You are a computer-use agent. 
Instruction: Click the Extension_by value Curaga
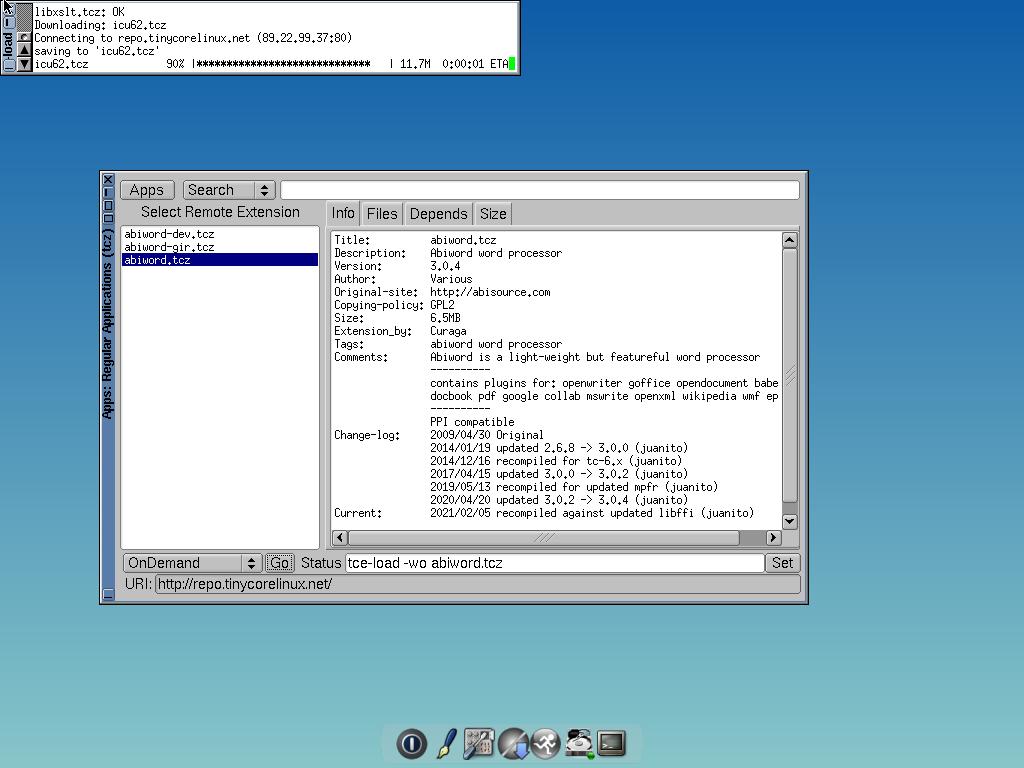(448, 331)
